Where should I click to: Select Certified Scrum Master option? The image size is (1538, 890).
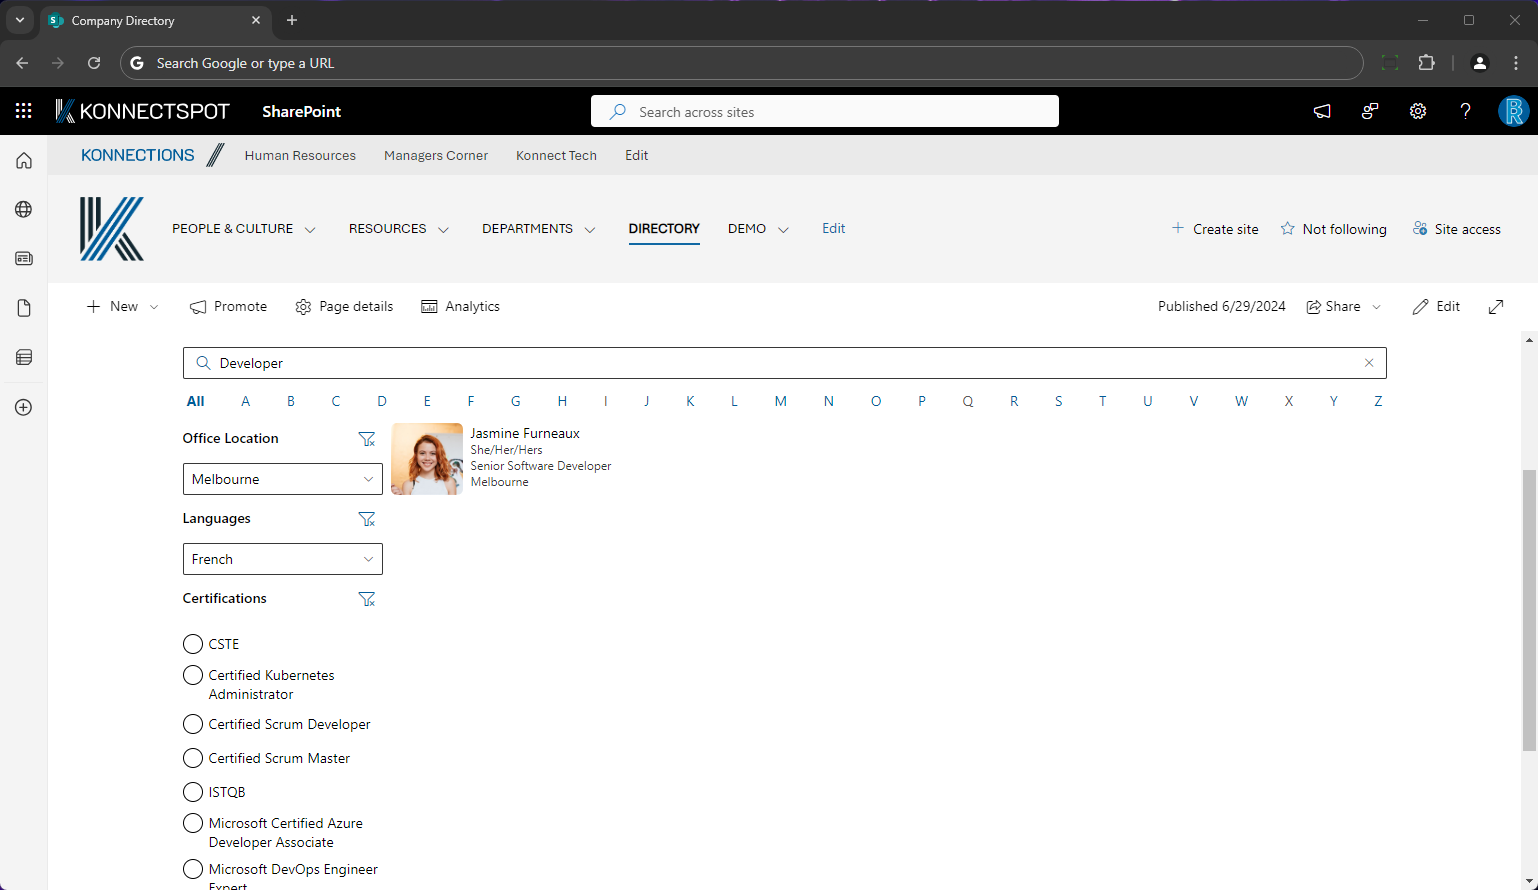(x=193, y=758)
